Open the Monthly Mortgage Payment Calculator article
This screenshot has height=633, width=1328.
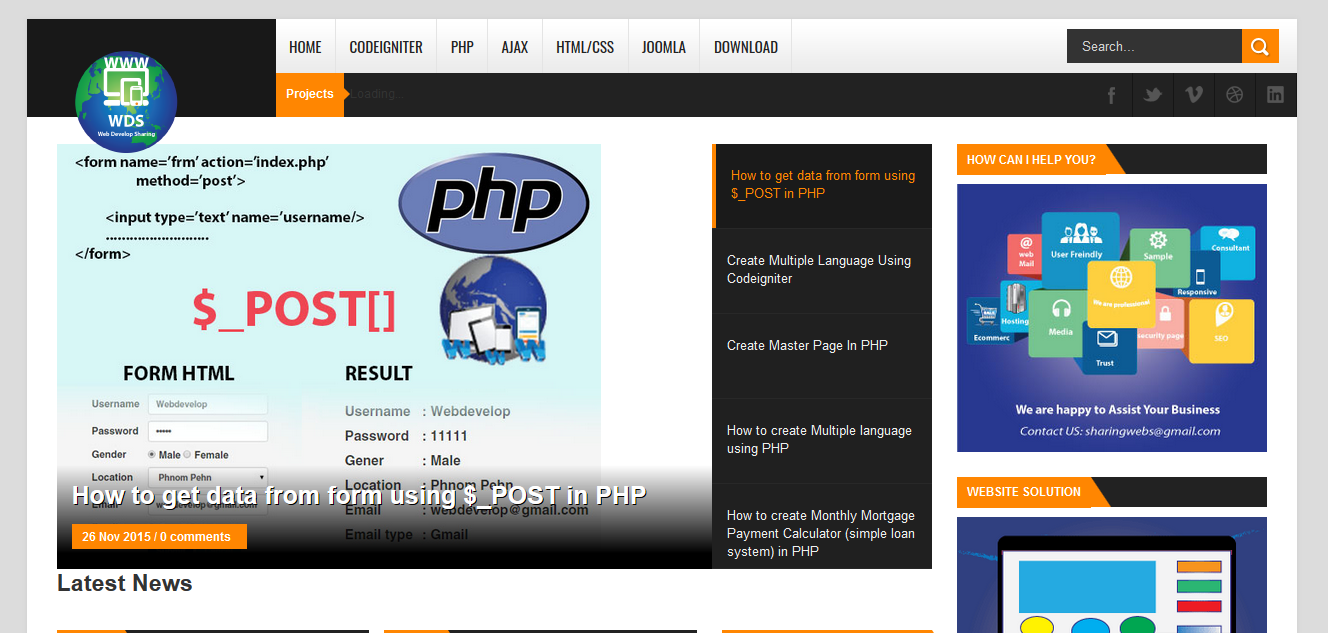[821, 533]
